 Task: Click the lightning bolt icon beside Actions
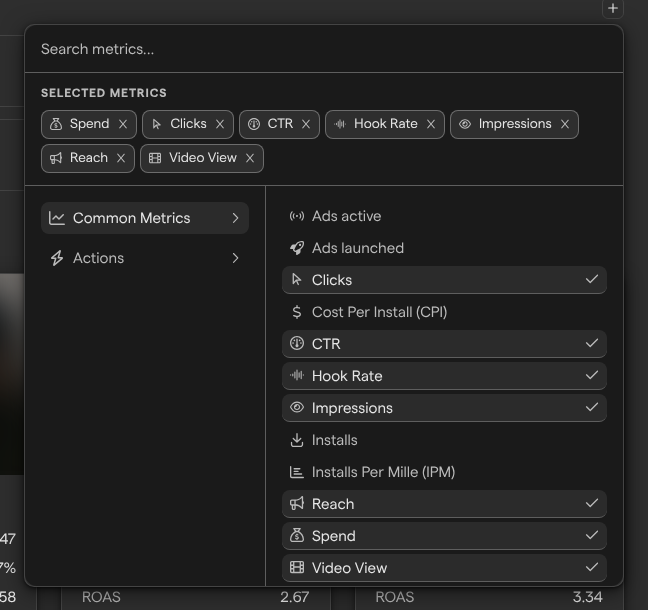(x=57, y=258)
